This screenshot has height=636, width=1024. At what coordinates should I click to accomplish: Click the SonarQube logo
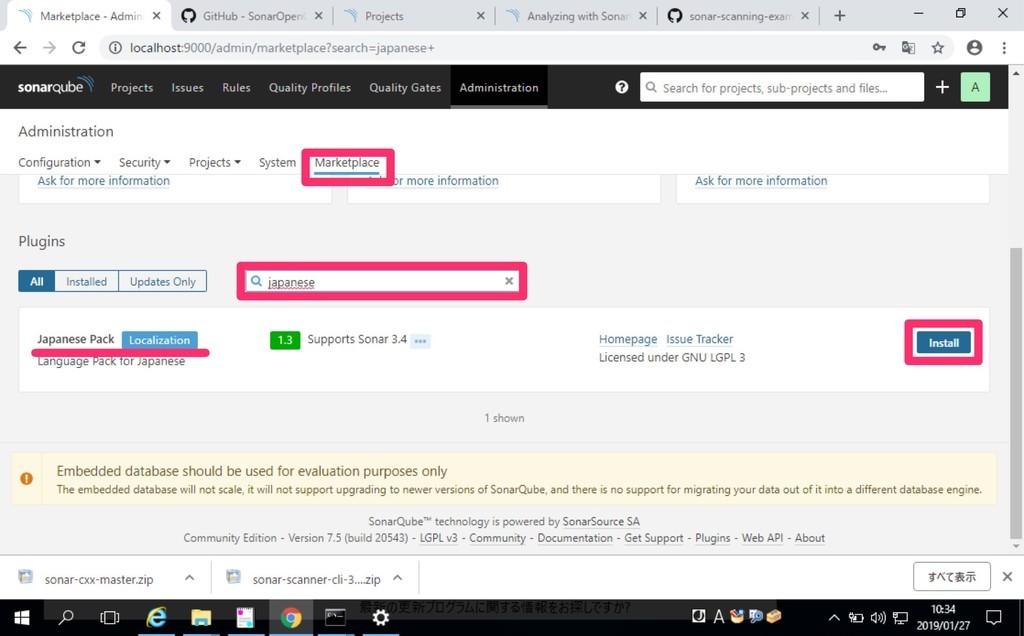[x=56, y=86]
